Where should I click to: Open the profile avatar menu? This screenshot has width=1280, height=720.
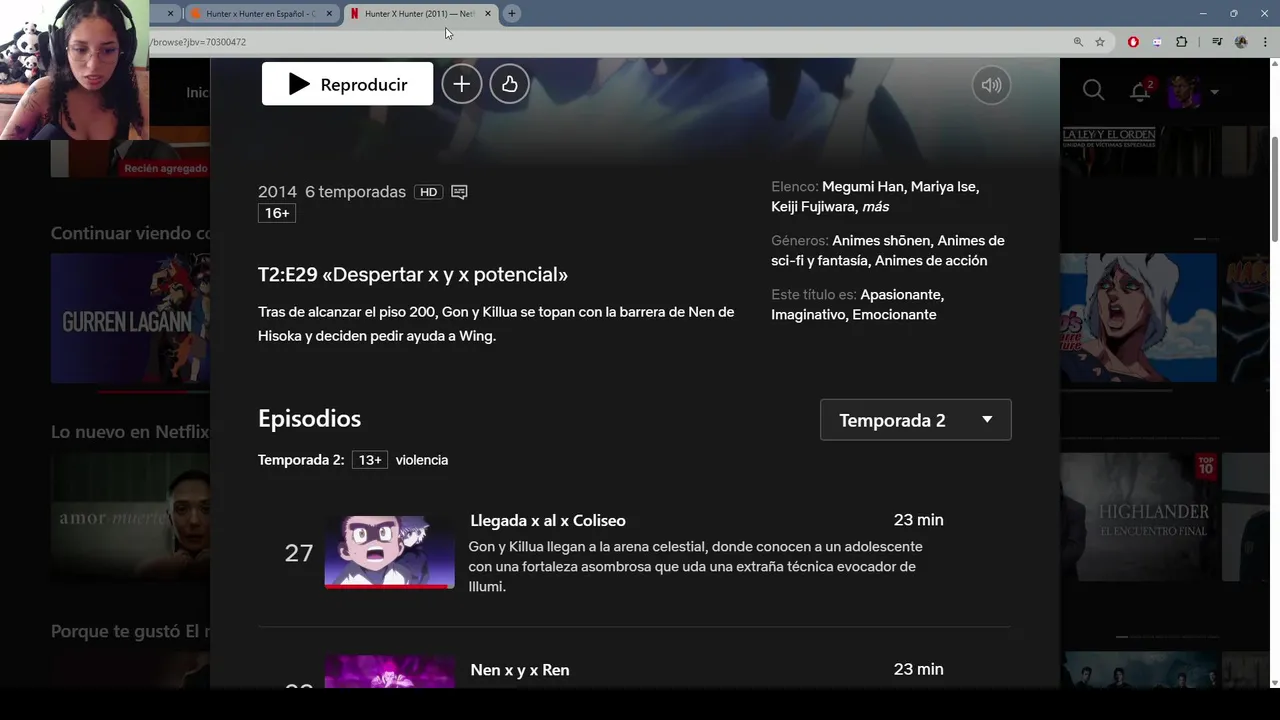pos(1186,92)
